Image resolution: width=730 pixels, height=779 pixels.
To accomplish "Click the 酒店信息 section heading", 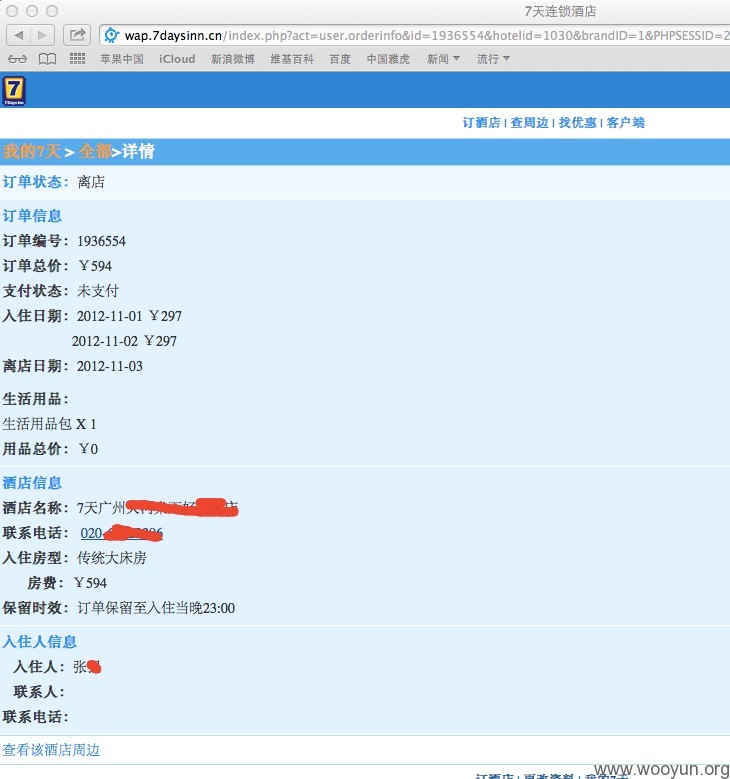I will pos(32,482).
